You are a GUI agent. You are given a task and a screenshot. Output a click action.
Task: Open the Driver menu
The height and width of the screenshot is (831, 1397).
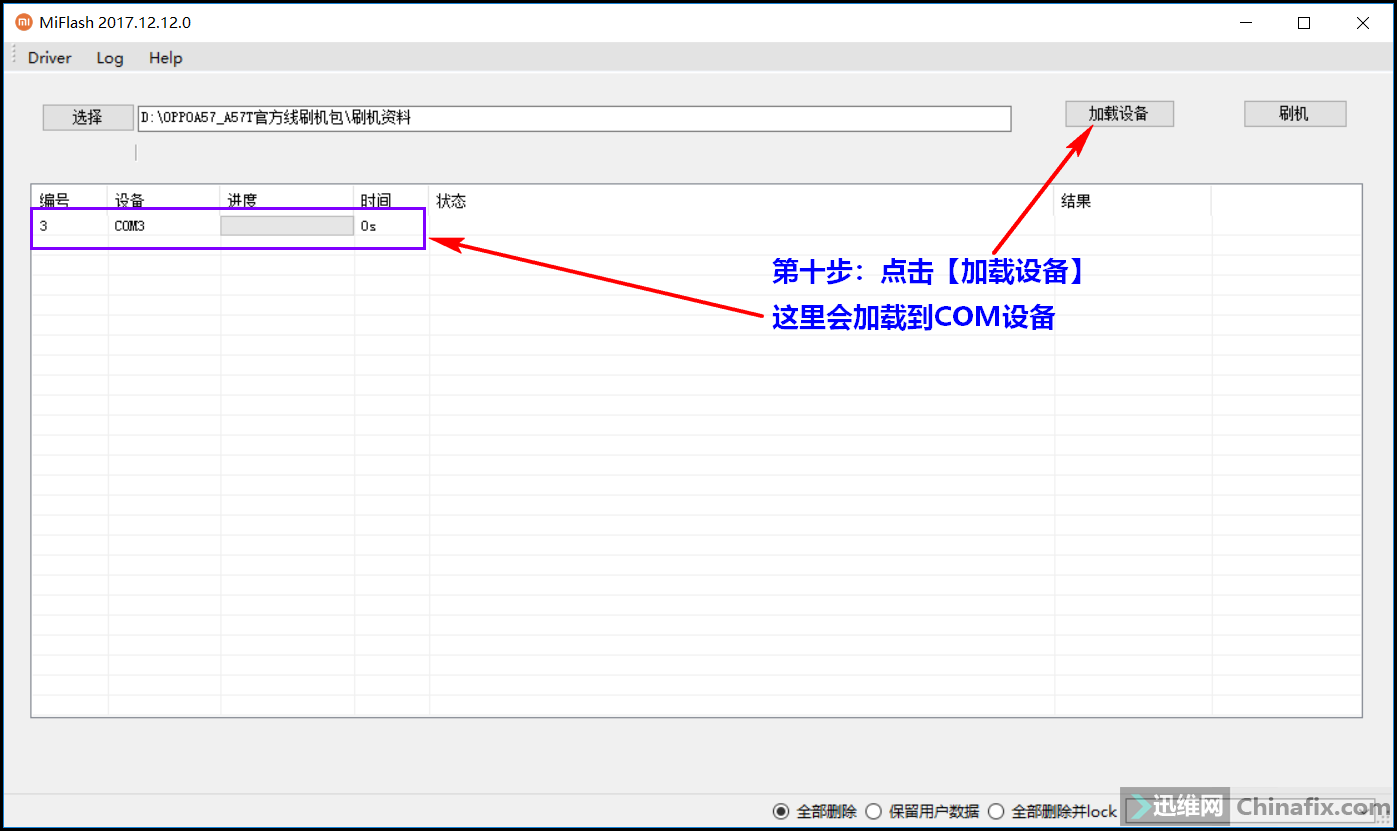(49, 58)
